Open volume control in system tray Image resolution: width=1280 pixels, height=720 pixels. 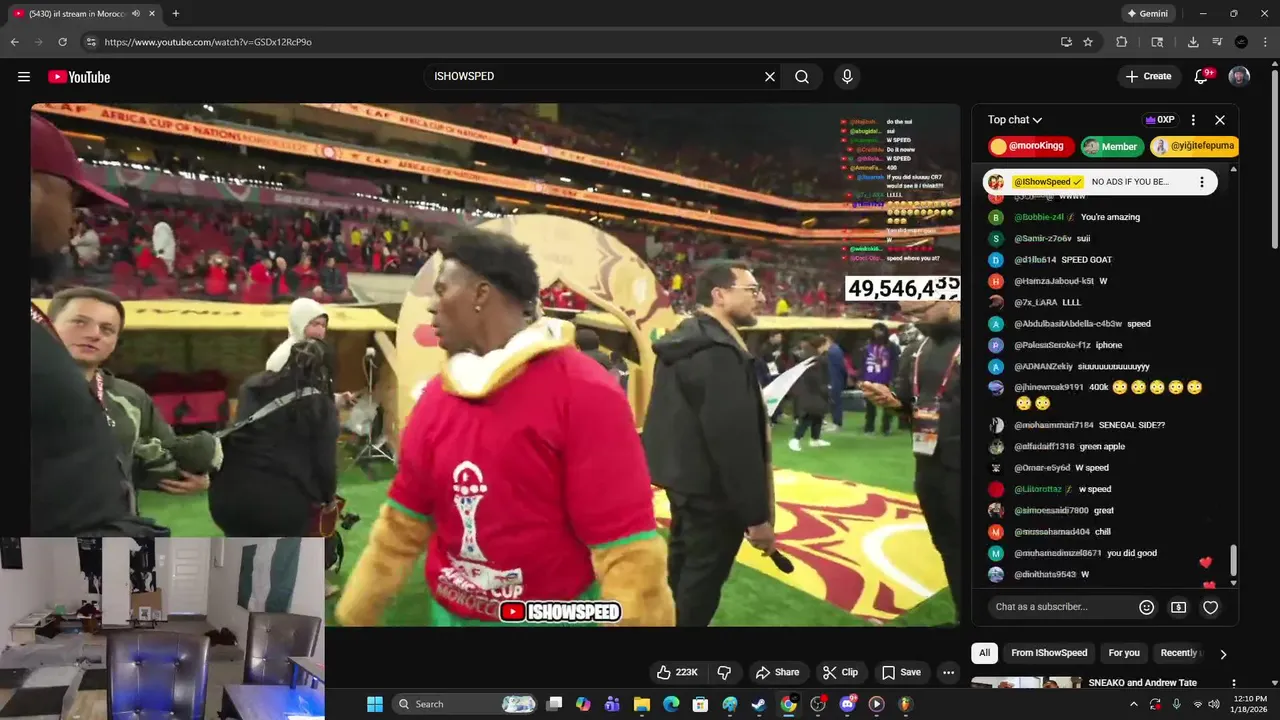click(1214, 704)
